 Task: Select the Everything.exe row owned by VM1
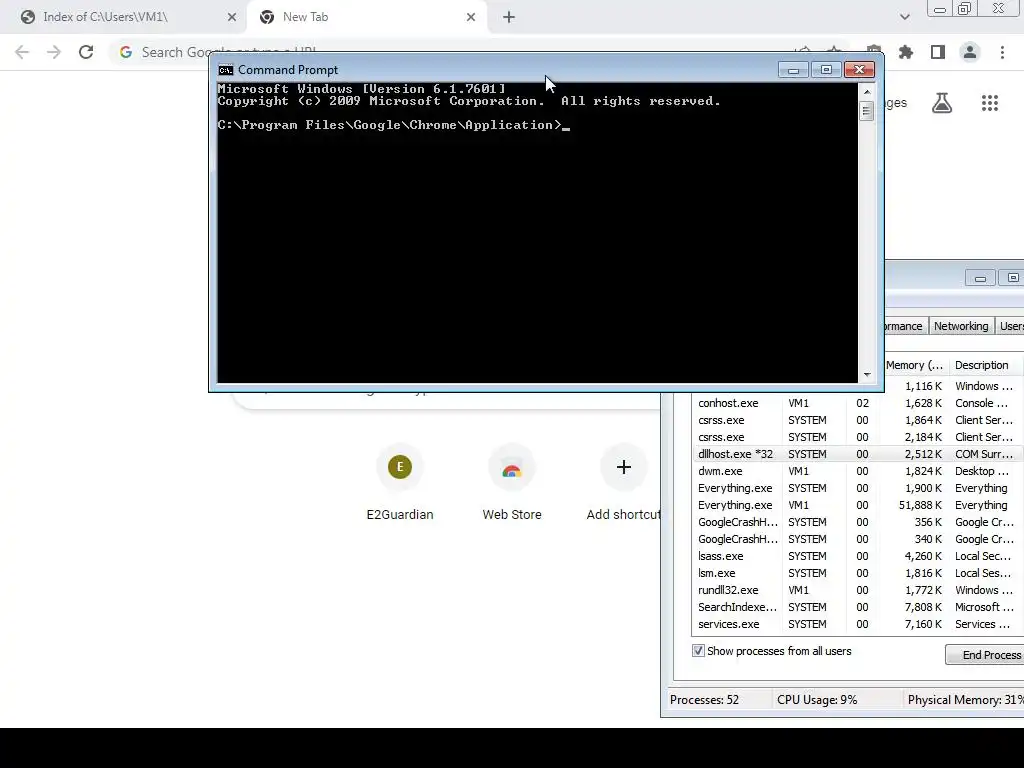pyautogui.click(x=857, y=505)
